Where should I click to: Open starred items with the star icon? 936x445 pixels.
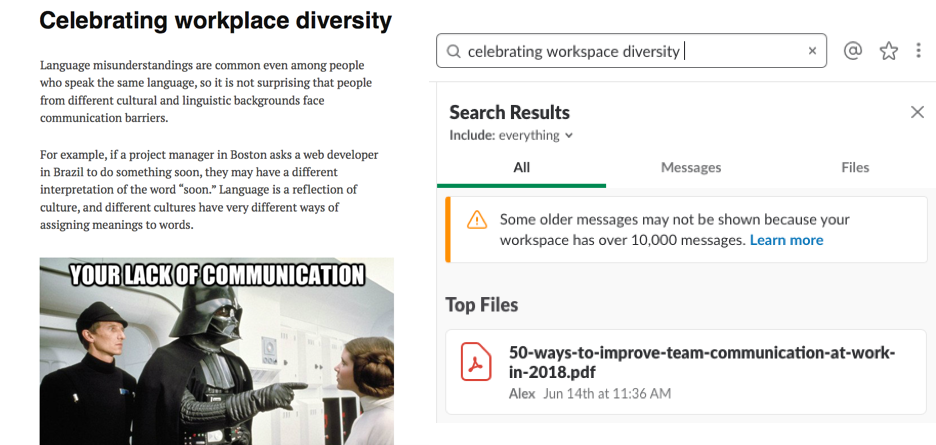coord(888,51)
